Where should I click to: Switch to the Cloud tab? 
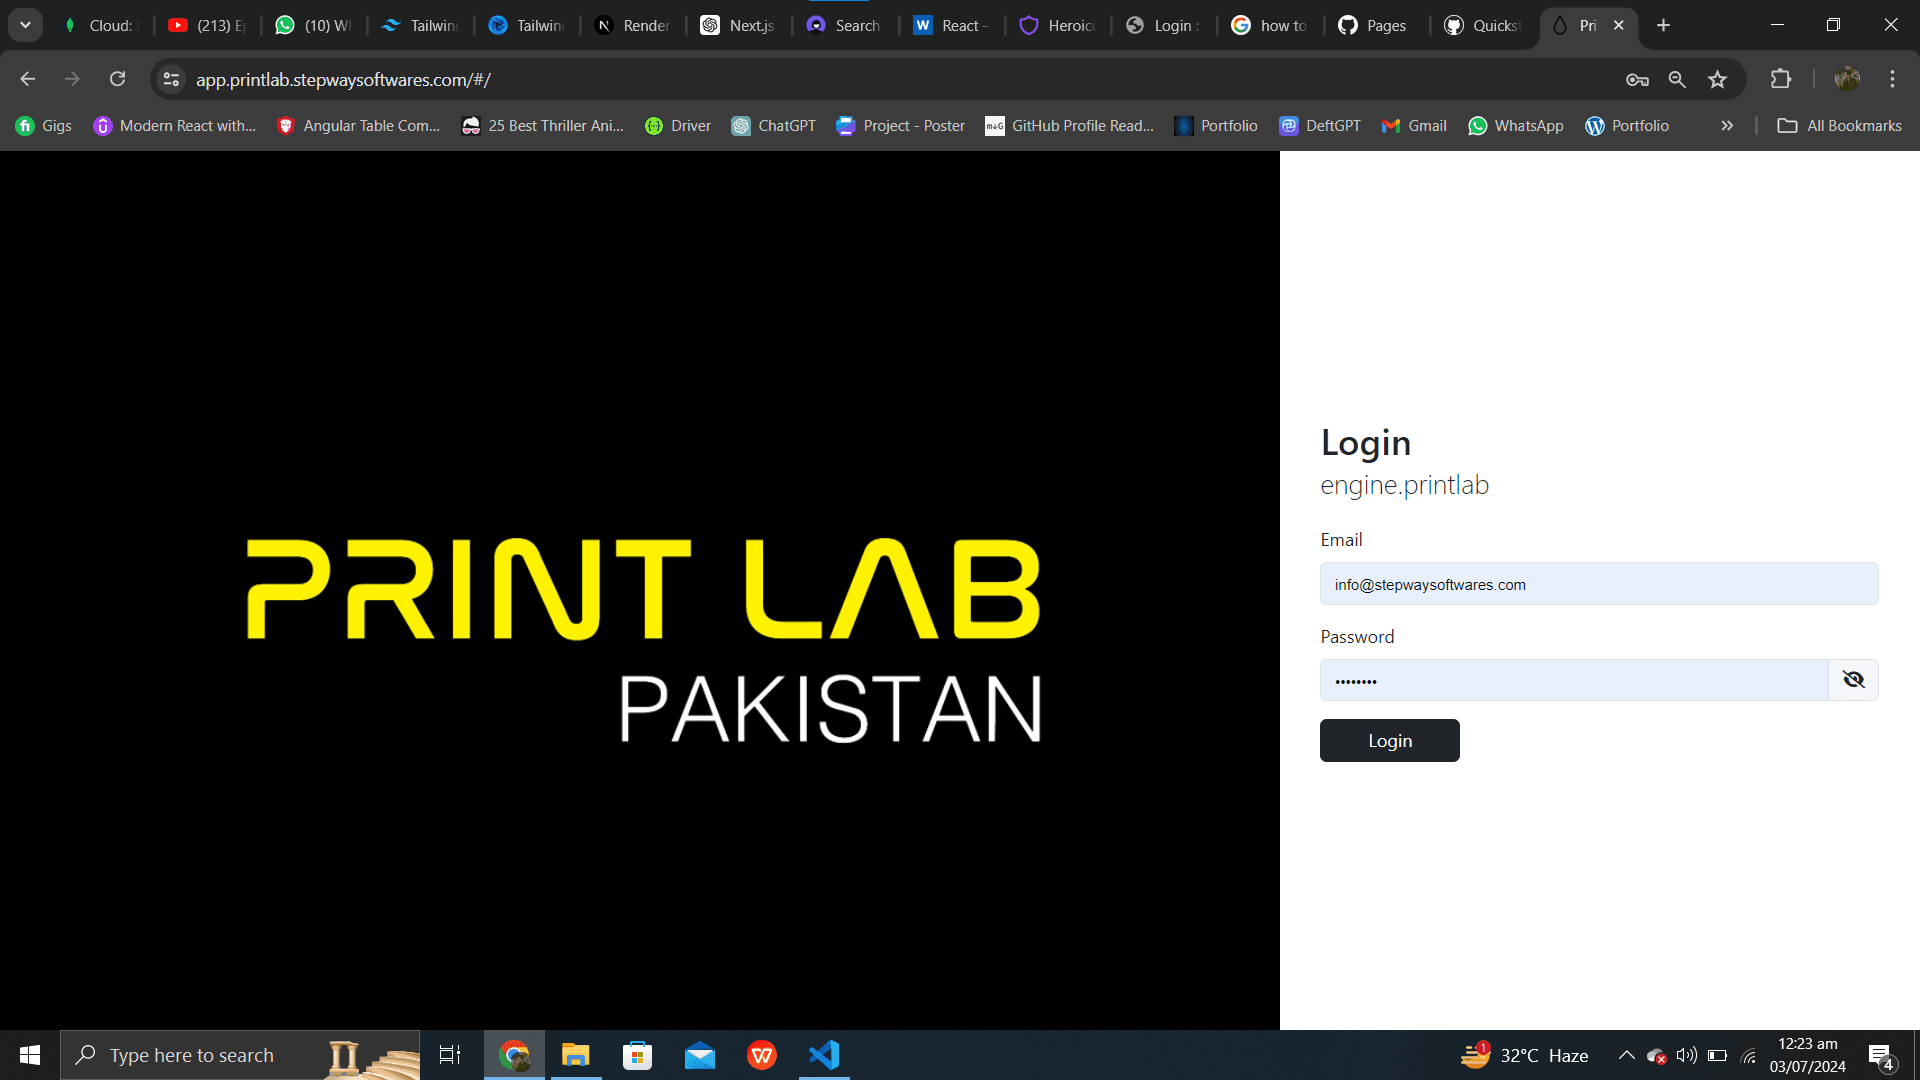coord(99,25)
